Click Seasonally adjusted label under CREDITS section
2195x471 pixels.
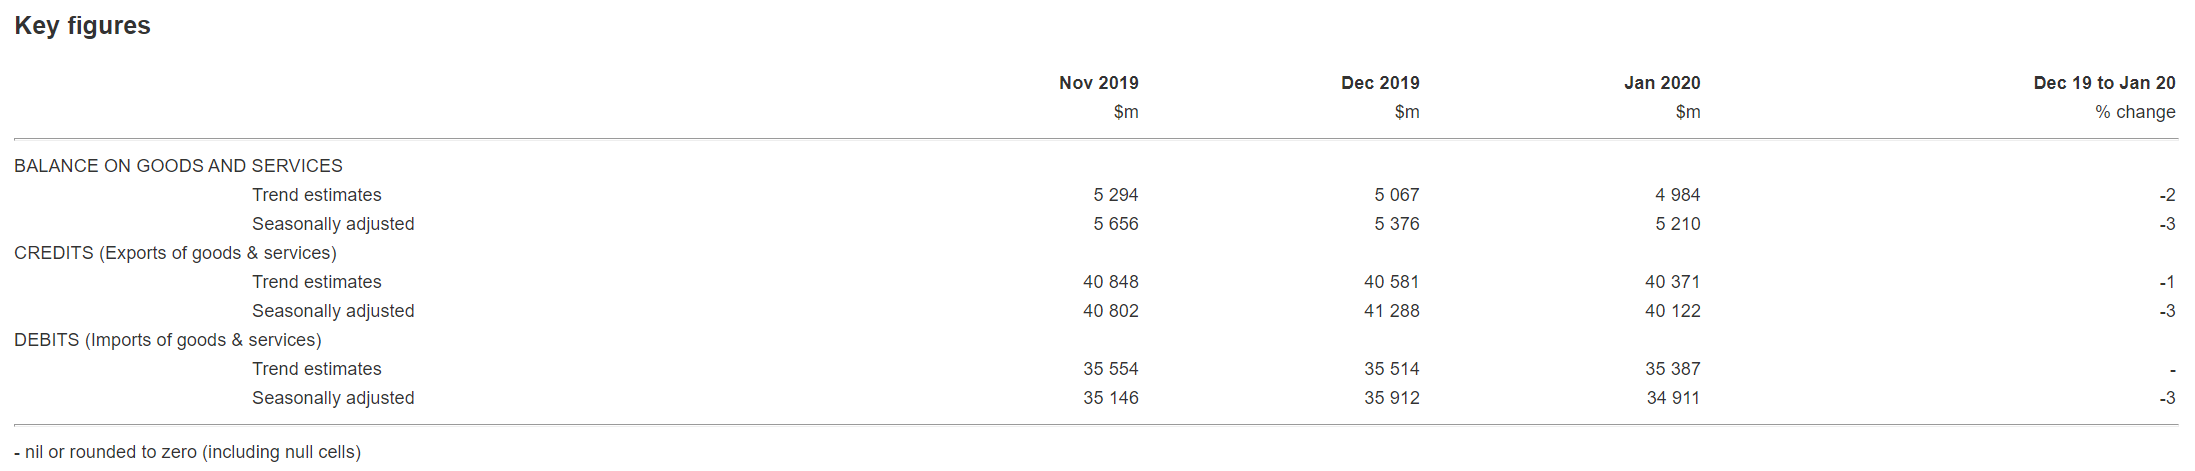tap(332, 311)
